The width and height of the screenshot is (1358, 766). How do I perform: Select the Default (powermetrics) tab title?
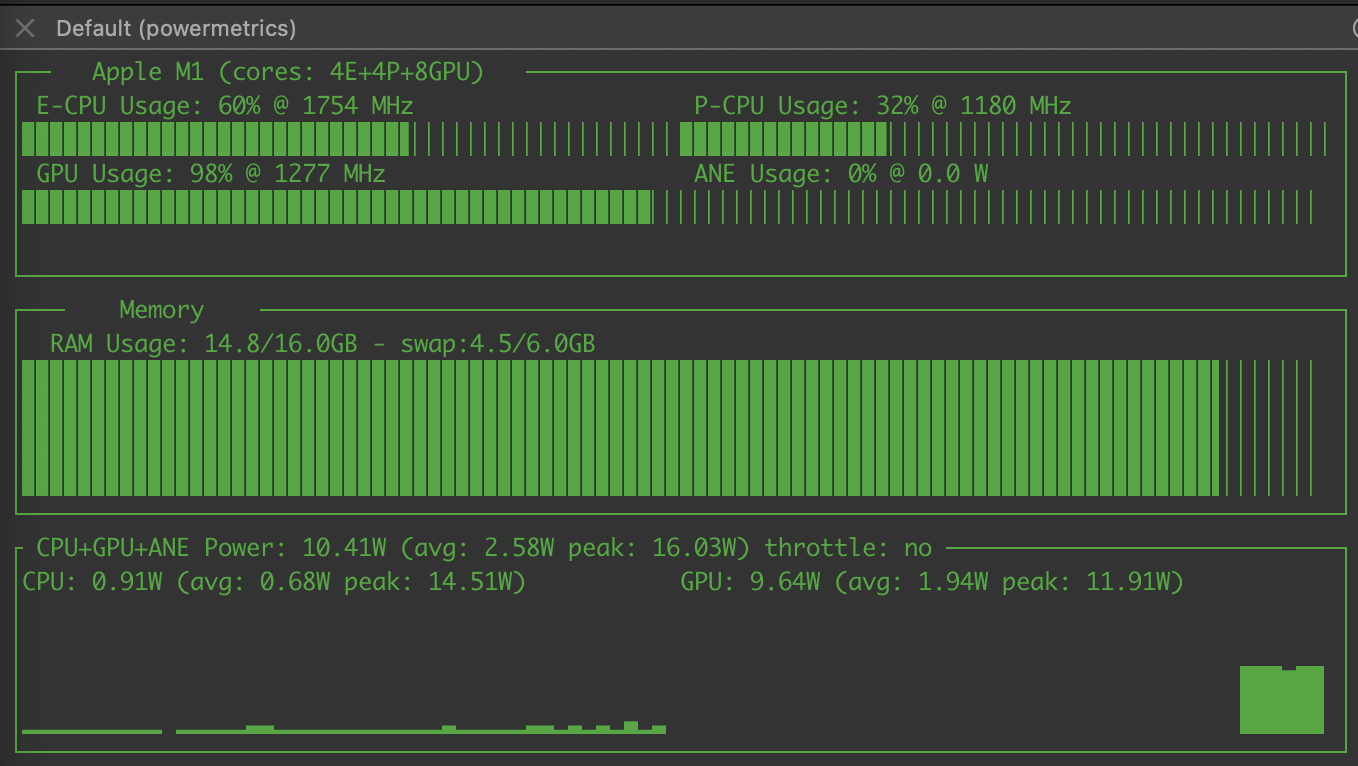(x=176, y=28)
